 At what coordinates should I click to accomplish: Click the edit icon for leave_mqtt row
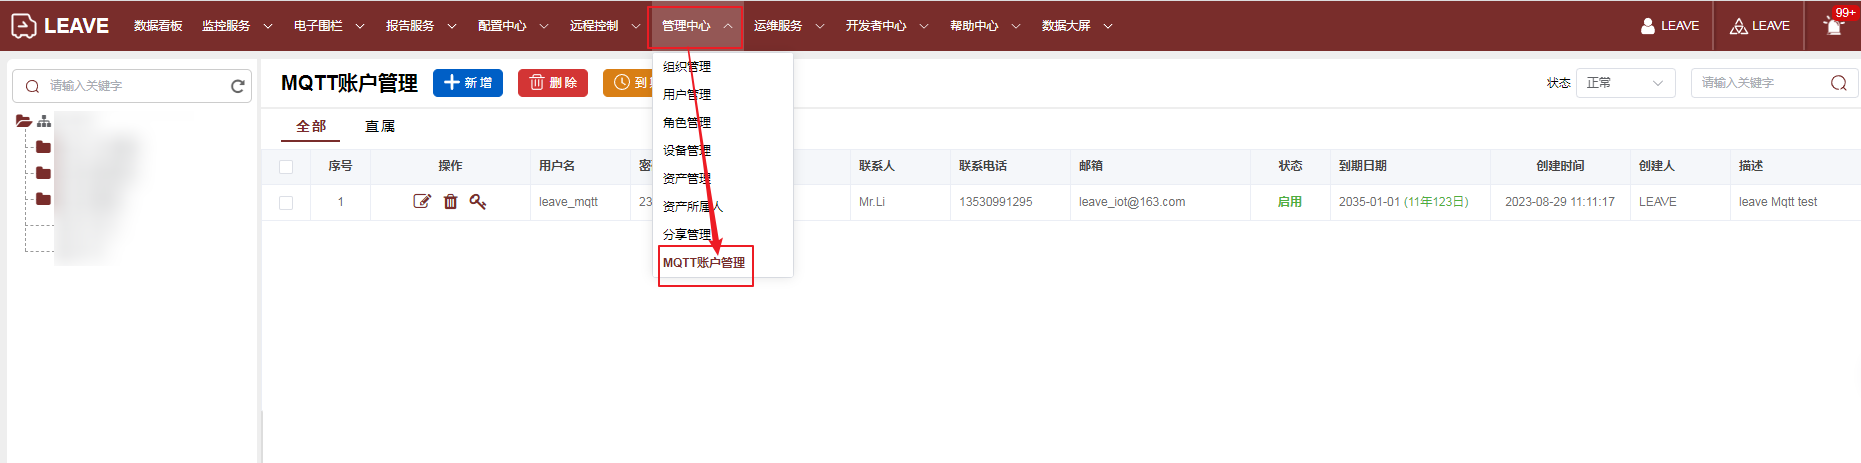click(x=422, y=202)
